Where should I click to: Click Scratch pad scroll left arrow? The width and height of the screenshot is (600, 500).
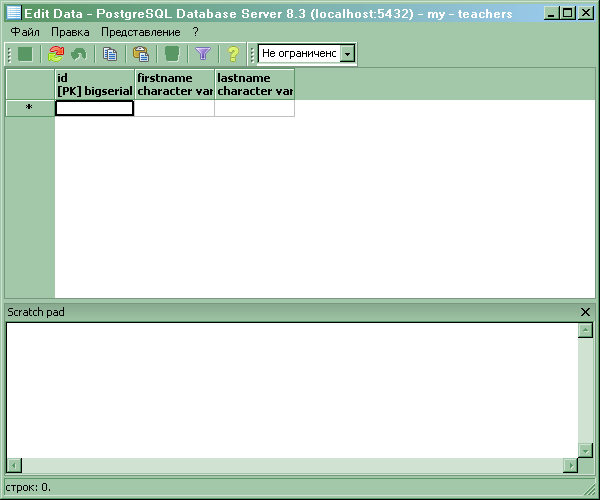[14, 465]
